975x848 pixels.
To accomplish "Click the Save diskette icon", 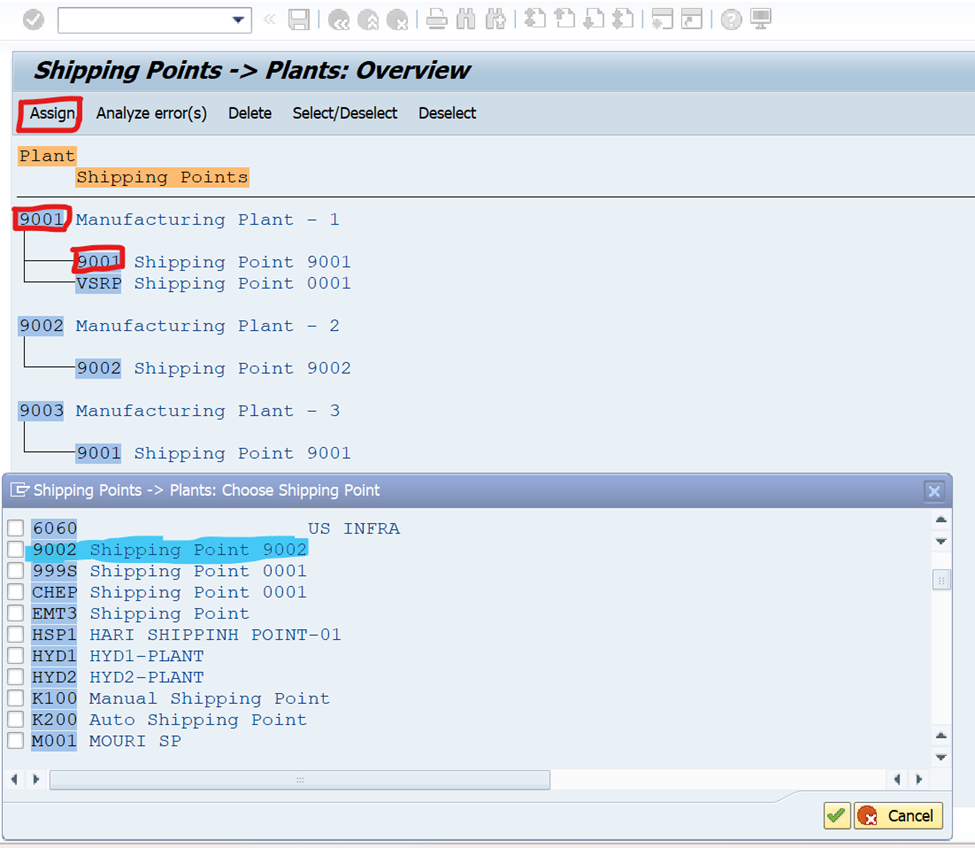I will [299, 20].
